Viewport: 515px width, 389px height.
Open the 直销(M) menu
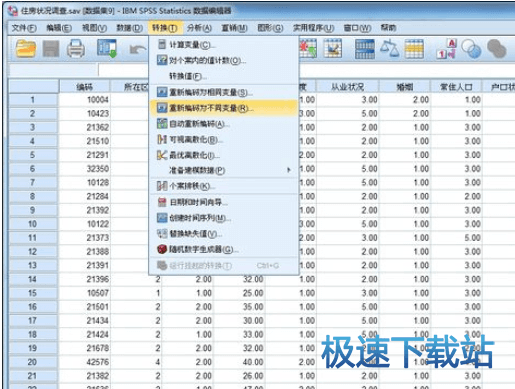click(235, 28)
